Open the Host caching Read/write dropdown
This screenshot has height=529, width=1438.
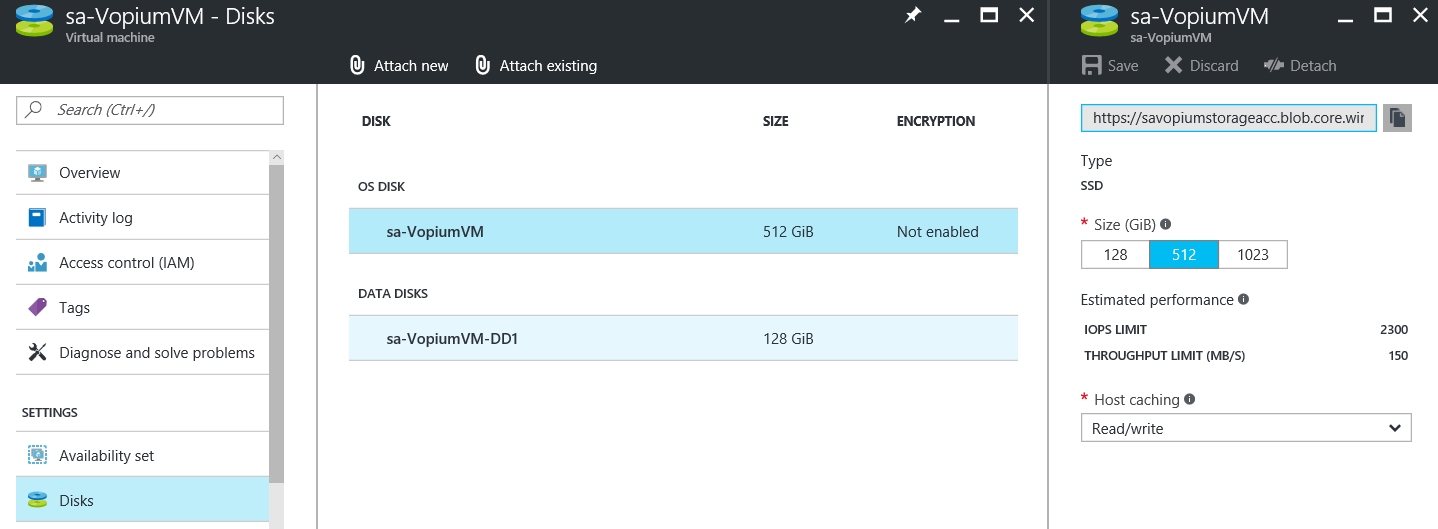(1246, 428)
